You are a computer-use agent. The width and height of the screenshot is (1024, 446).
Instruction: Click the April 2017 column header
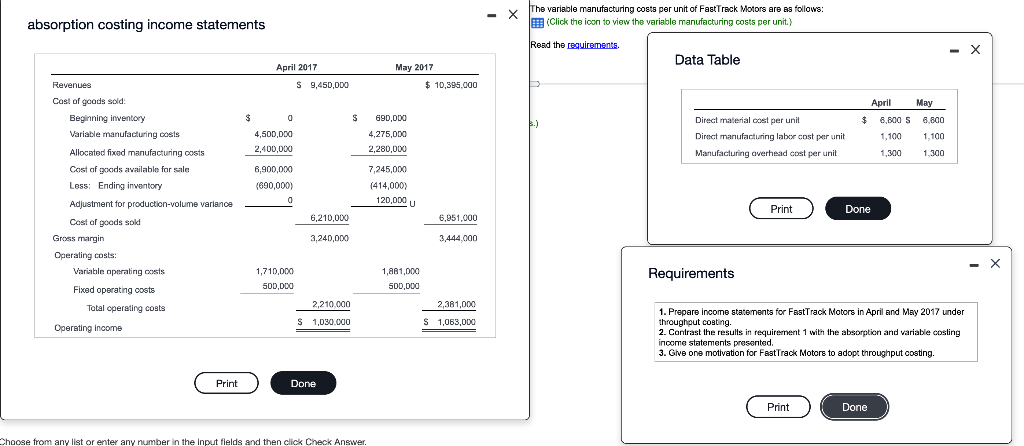pyautogui.click(x=297, y=67)
